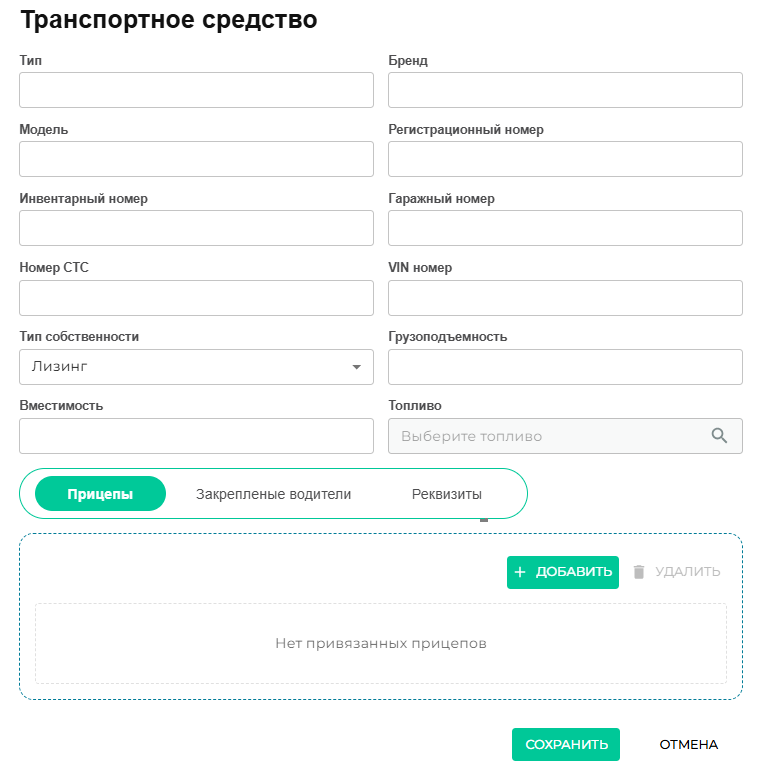Click the СОХРАНИТЬ button
The height and width of the screenshot is (767, 766).
tap(566, 744)
